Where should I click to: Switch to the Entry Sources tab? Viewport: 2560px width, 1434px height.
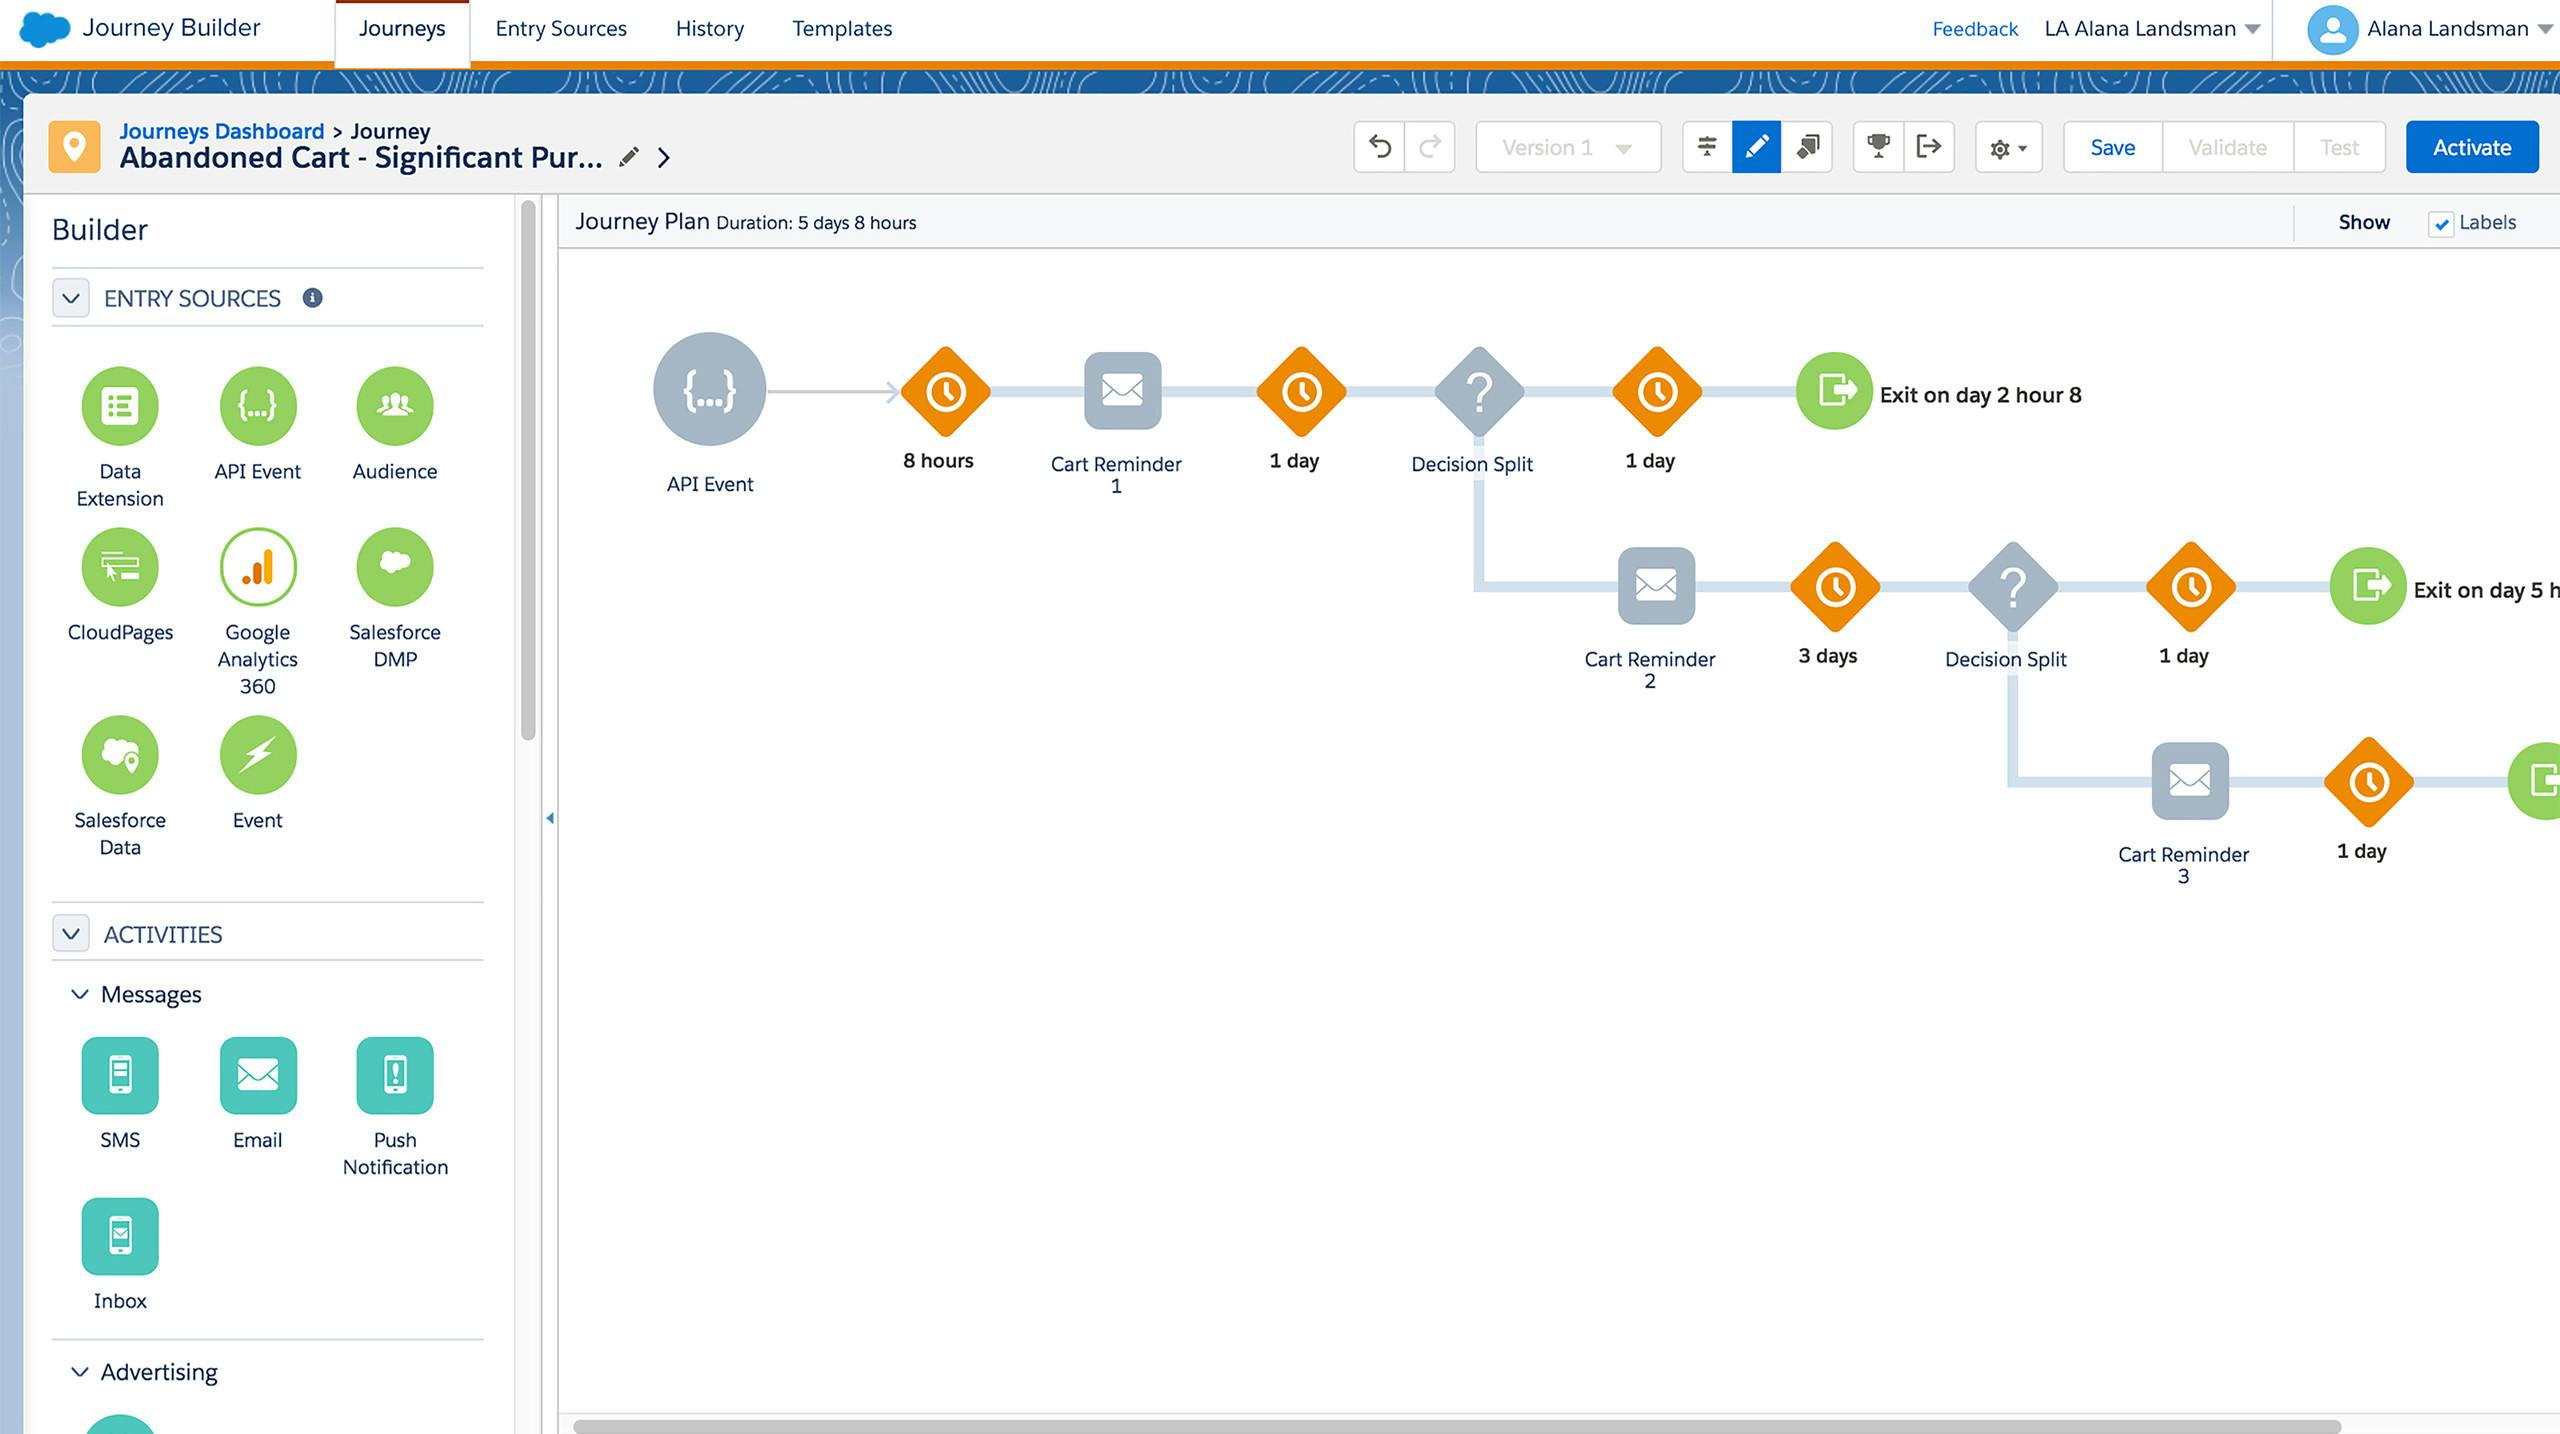(x=561, y=28)
